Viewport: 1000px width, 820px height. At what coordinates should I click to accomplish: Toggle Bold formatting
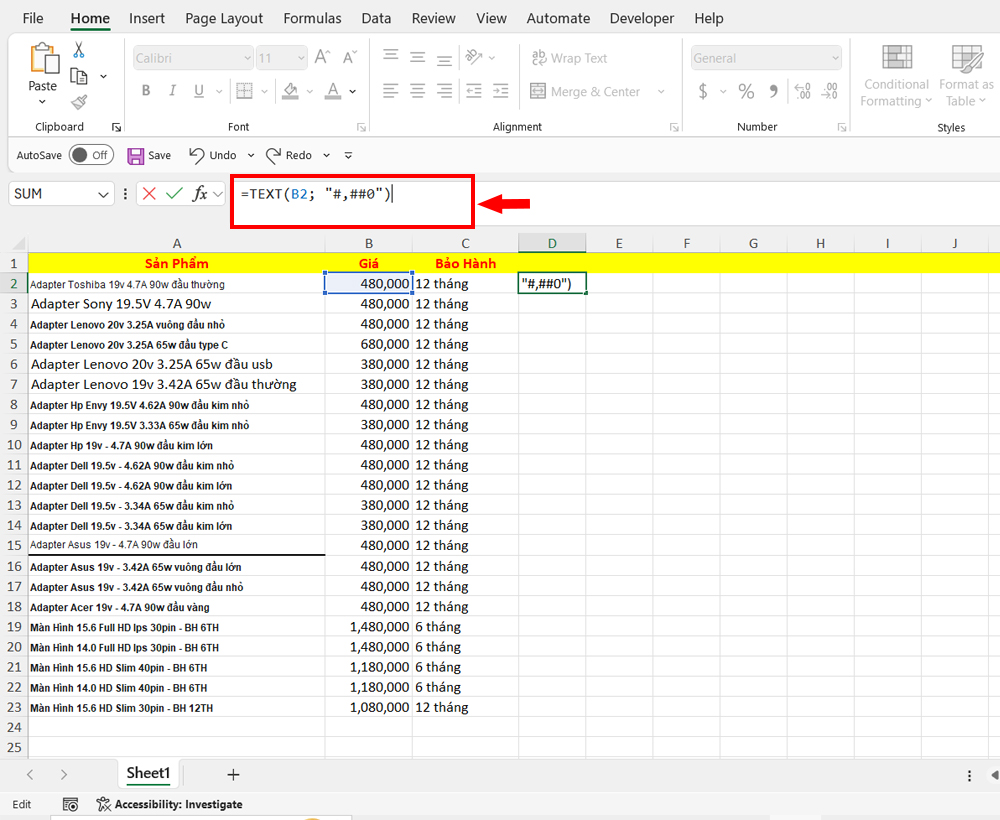coord(146,91)
